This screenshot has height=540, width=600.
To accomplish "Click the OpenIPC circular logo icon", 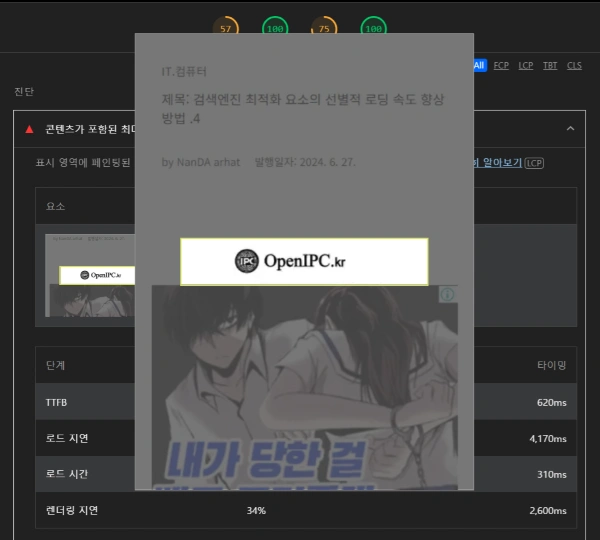I will [x=247, y=262].
